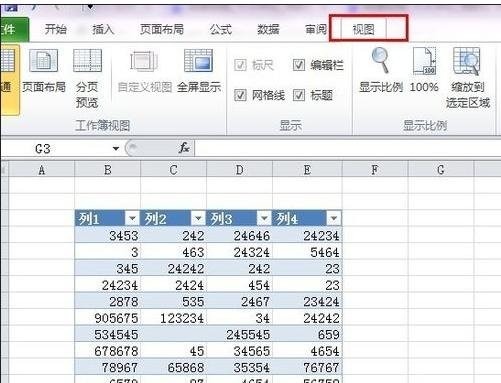Toggle the Formula Bar (编辑栏) checkbox

tap(299, 65)
